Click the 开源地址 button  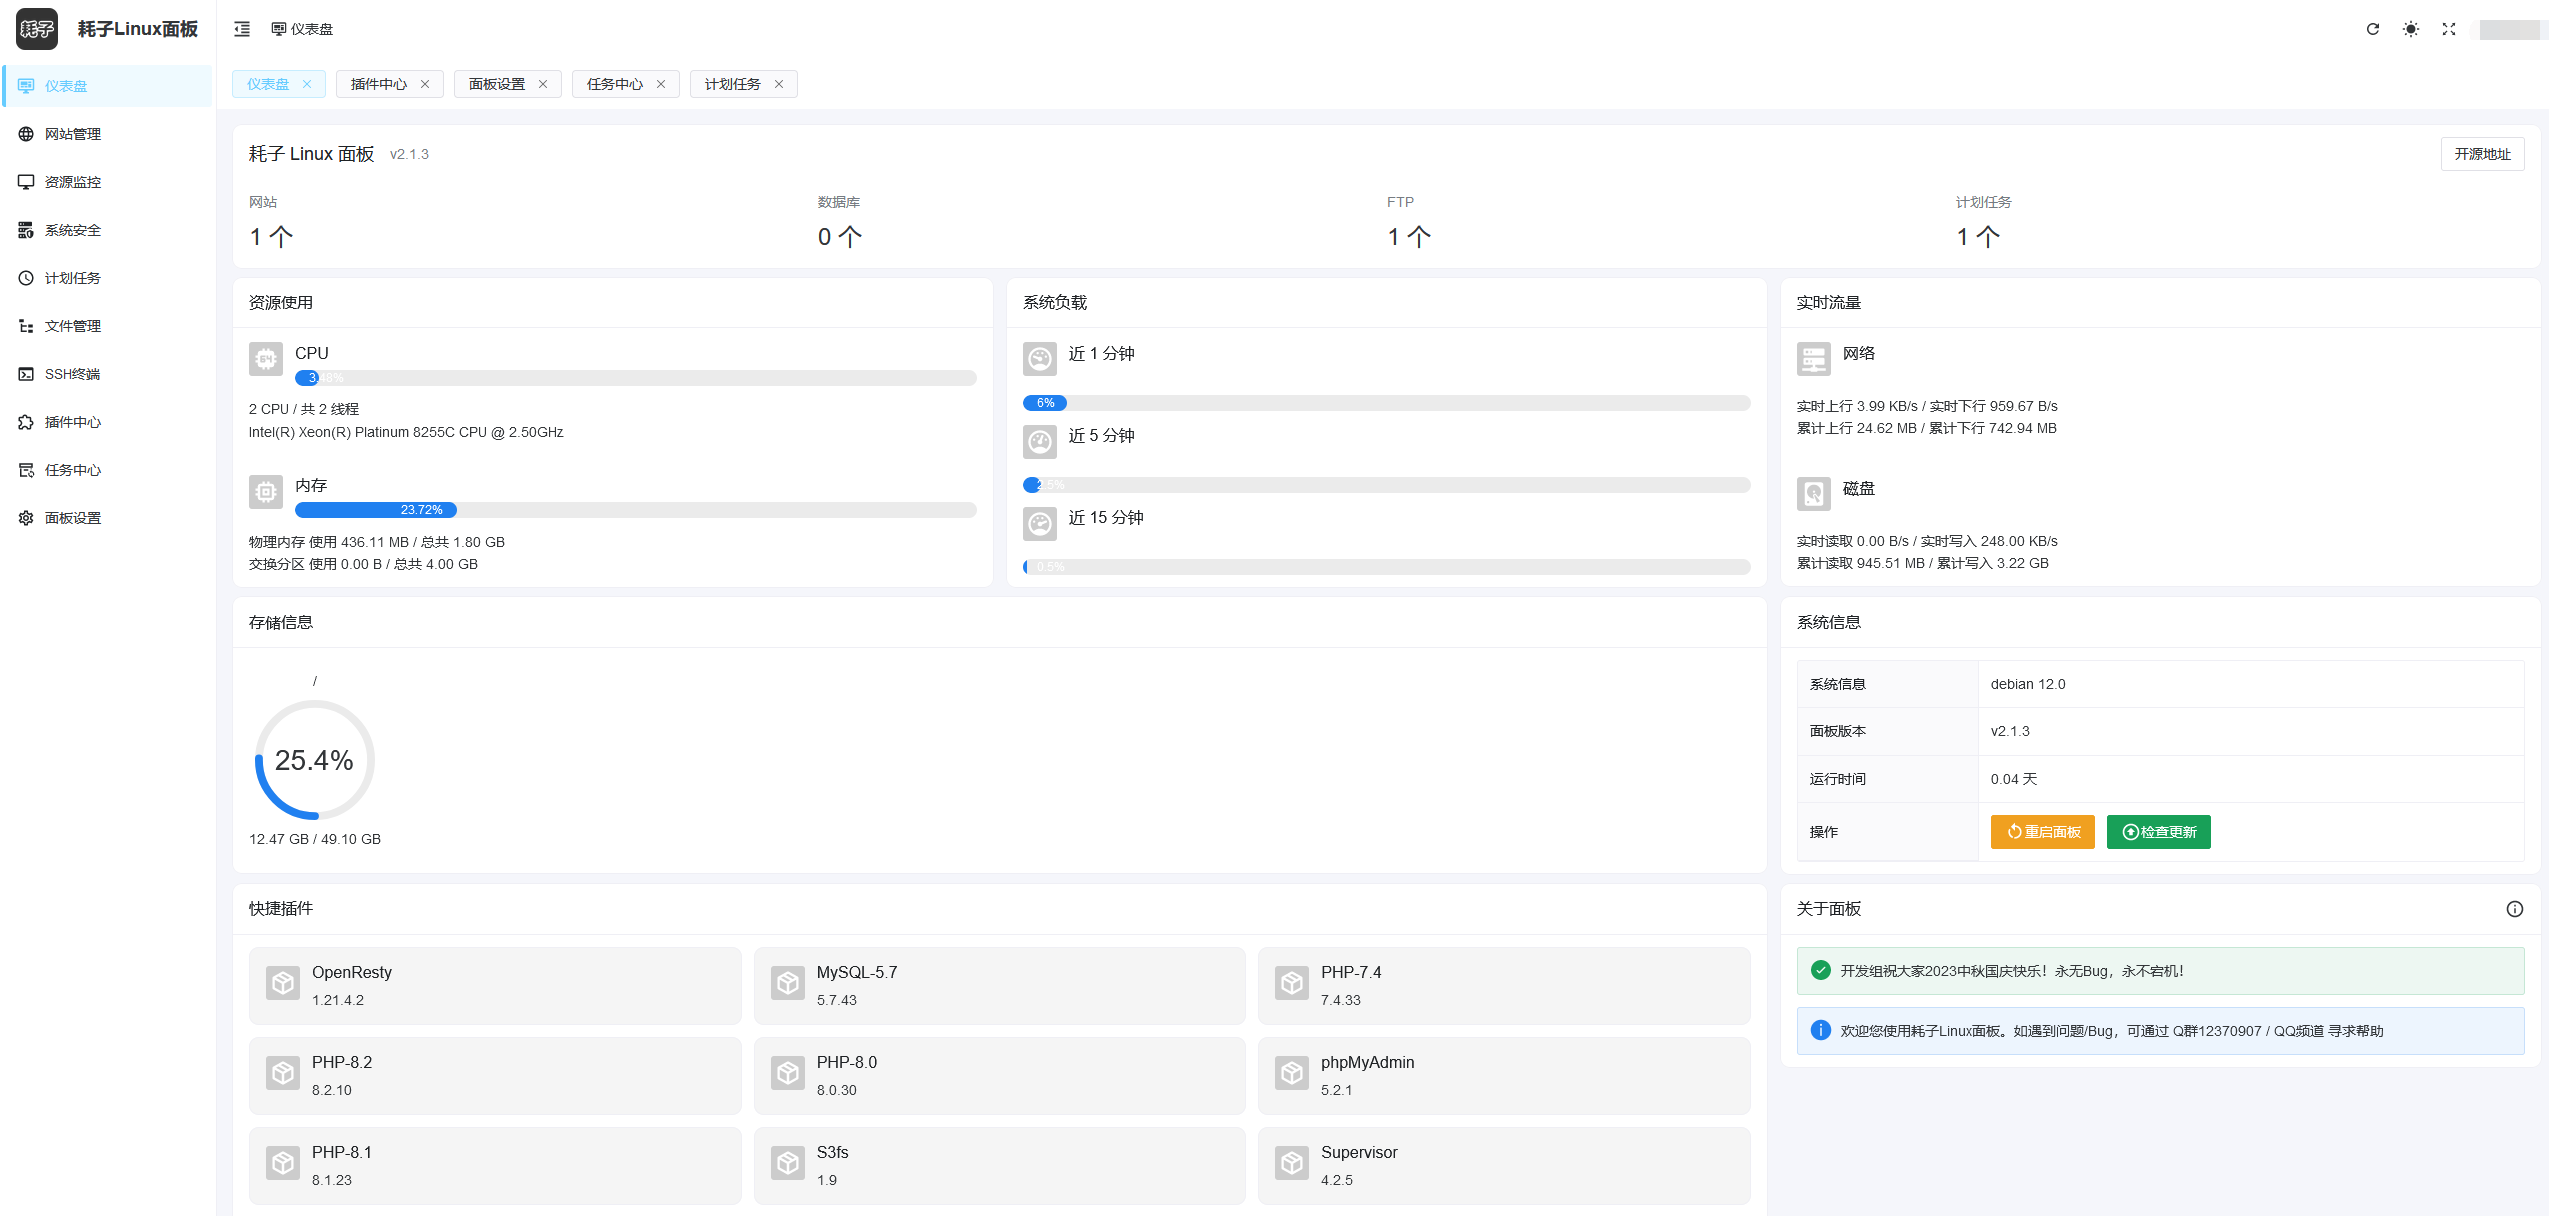[2482, 154]
